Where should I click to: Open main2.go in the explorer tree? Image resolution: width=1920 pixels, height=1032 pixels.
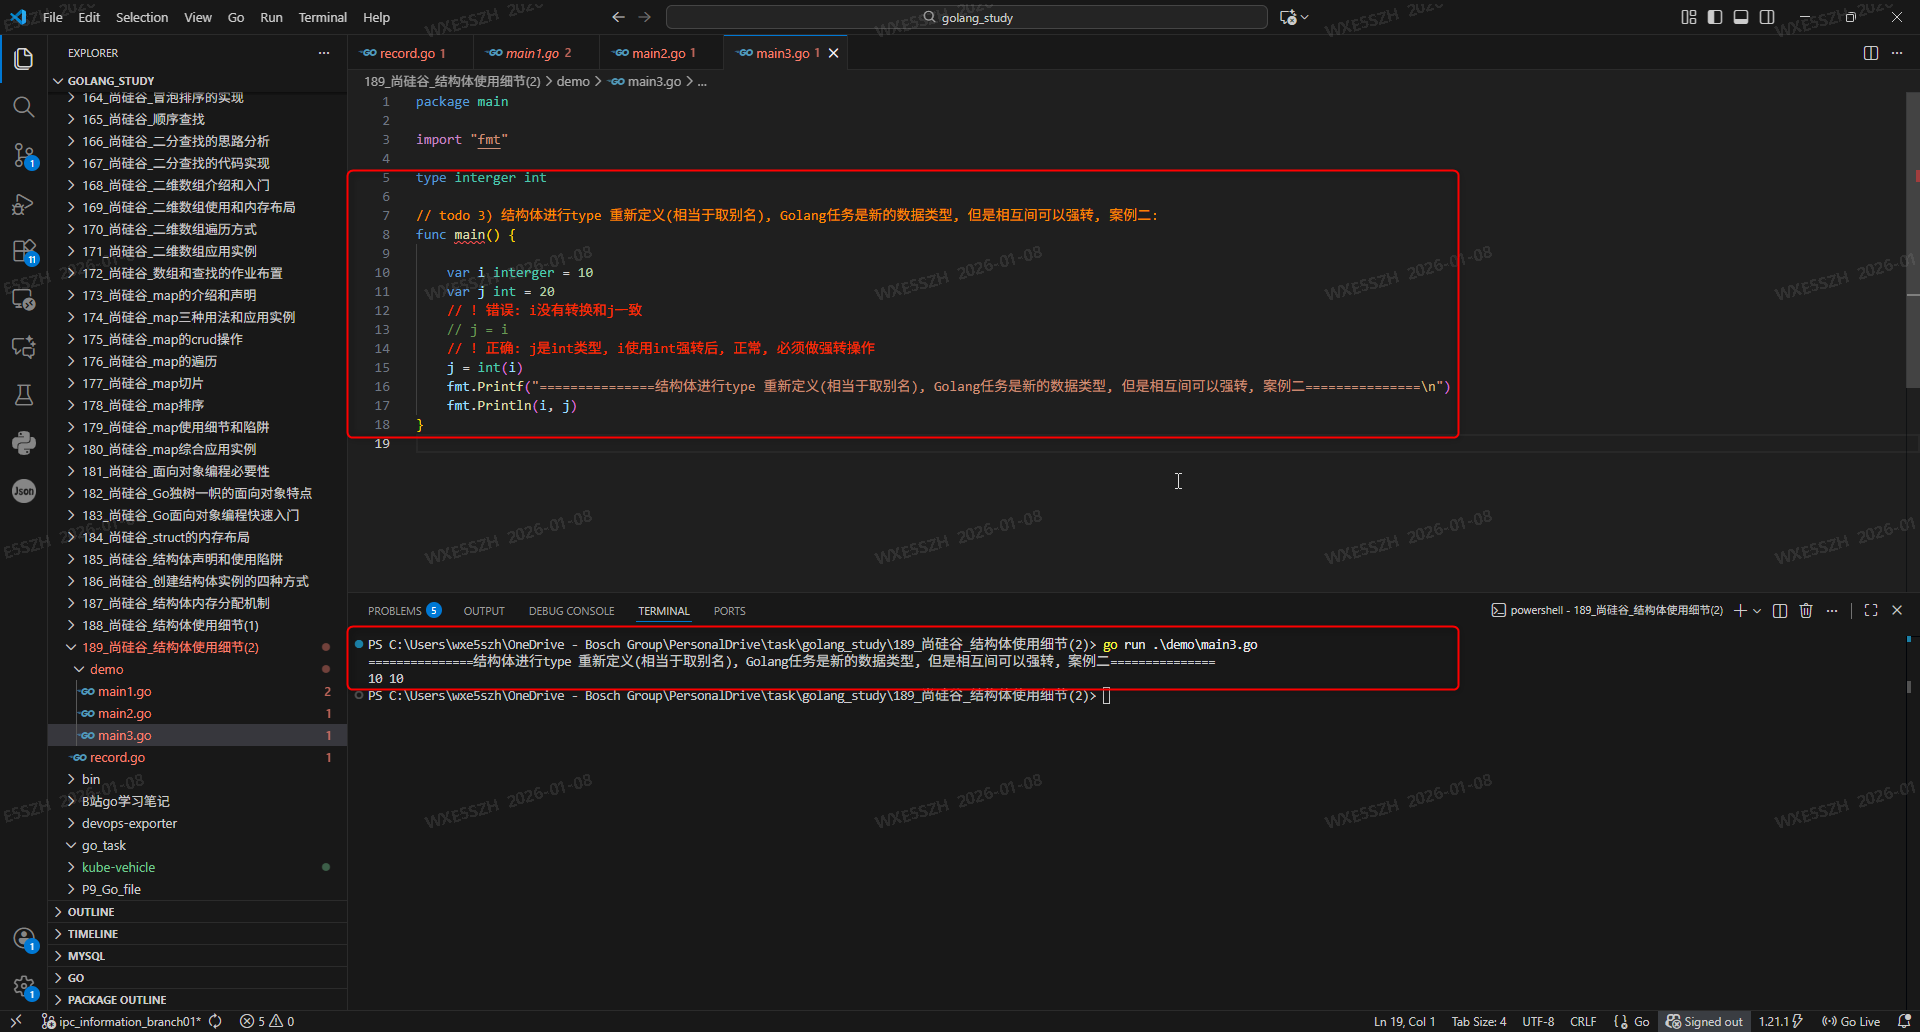point(197,713)
